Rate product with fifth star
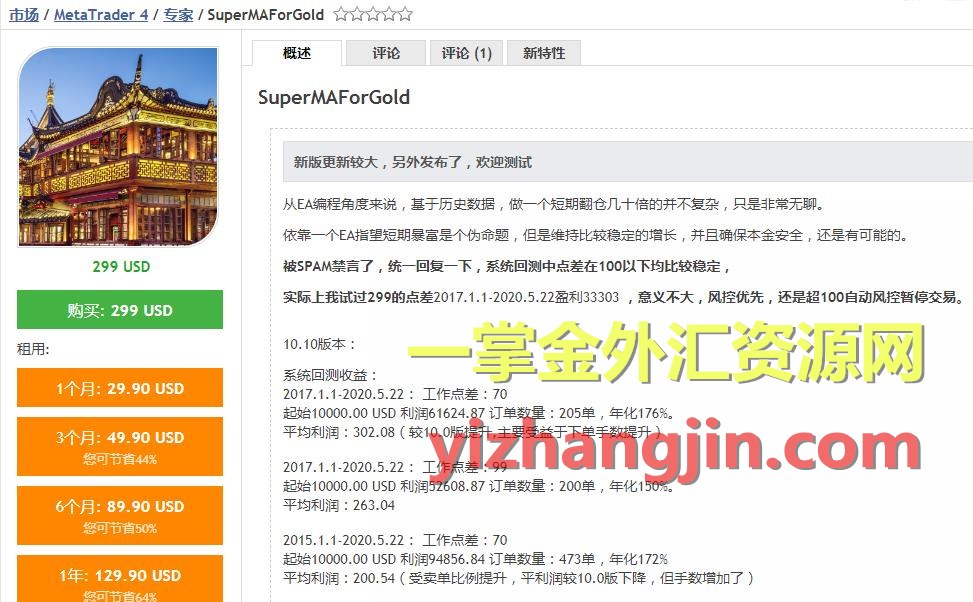This screenshot has height=602, width=973. pos(405,14)
